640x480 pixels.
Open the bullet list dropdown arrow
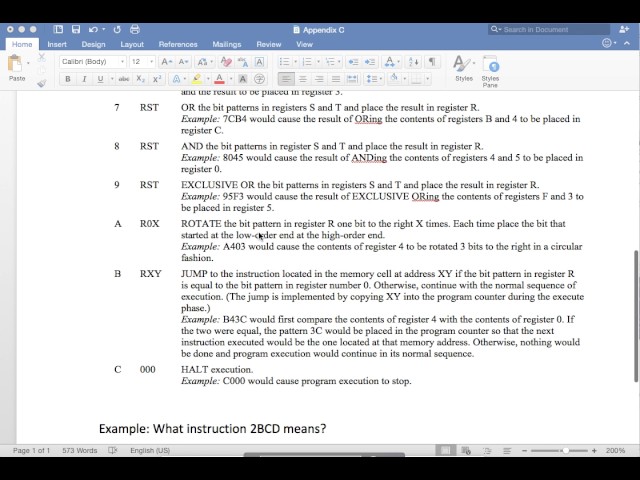click(296, 62)
